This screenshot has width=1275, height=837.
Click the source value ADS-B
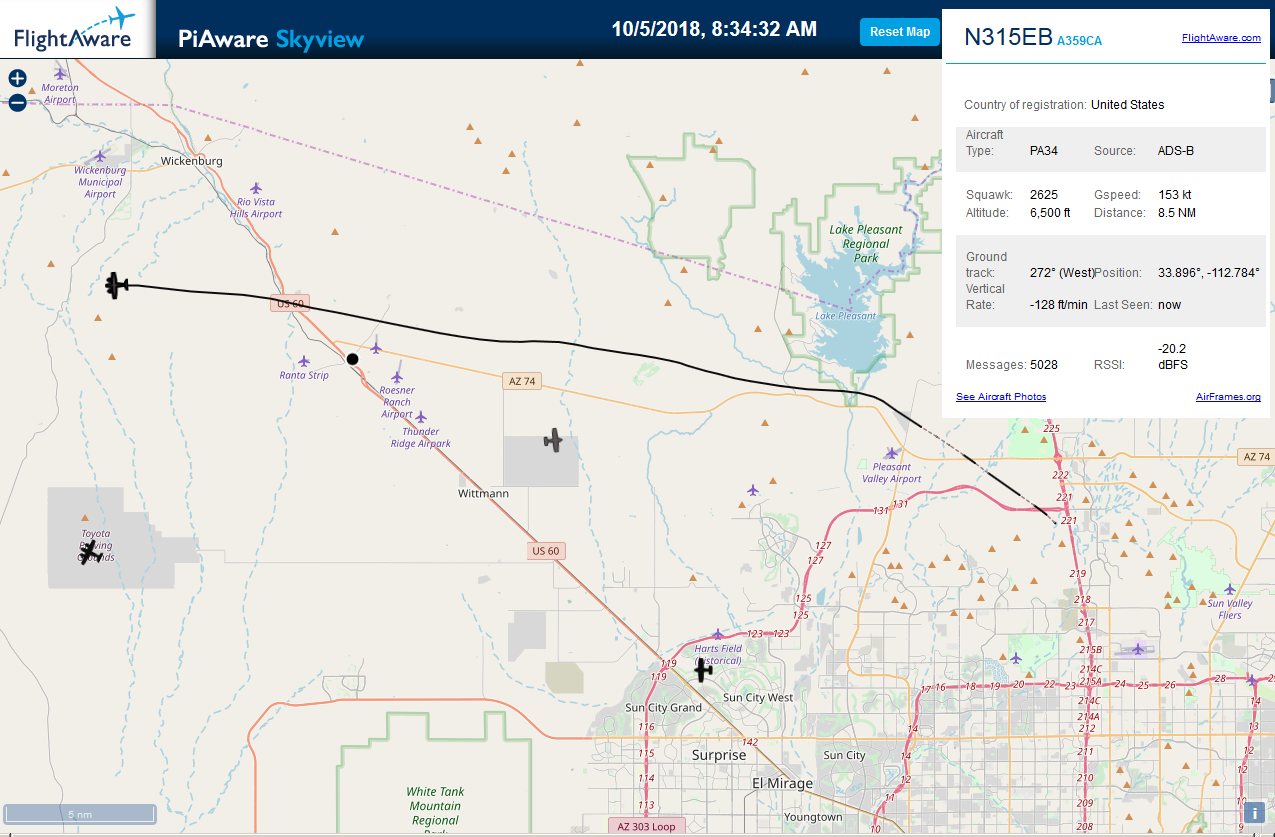pos(1174,151)
